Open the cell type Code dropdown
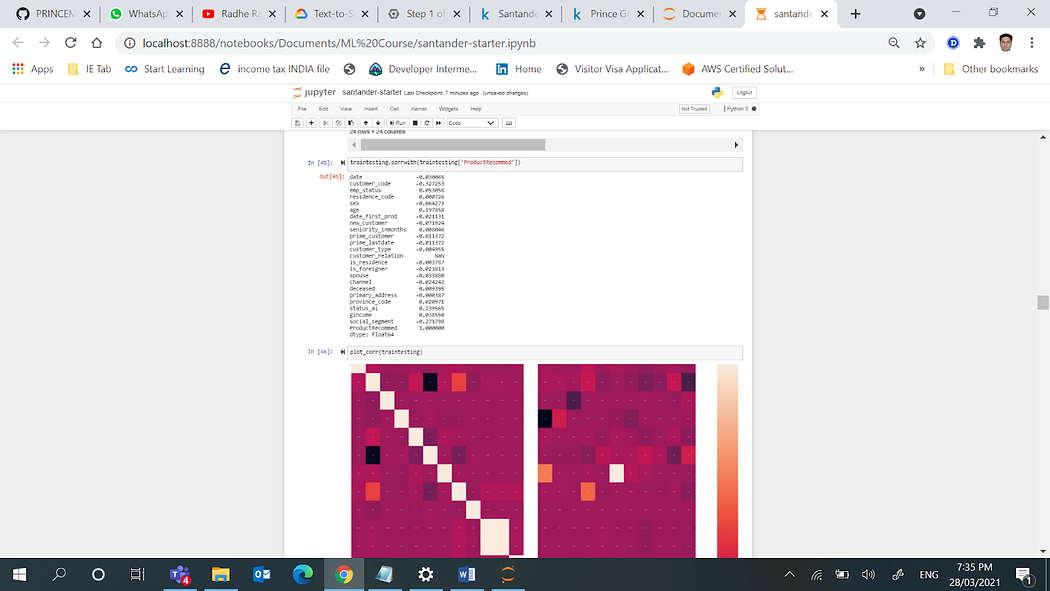This screenshot has width=1050, height=591. pos(472,123)
